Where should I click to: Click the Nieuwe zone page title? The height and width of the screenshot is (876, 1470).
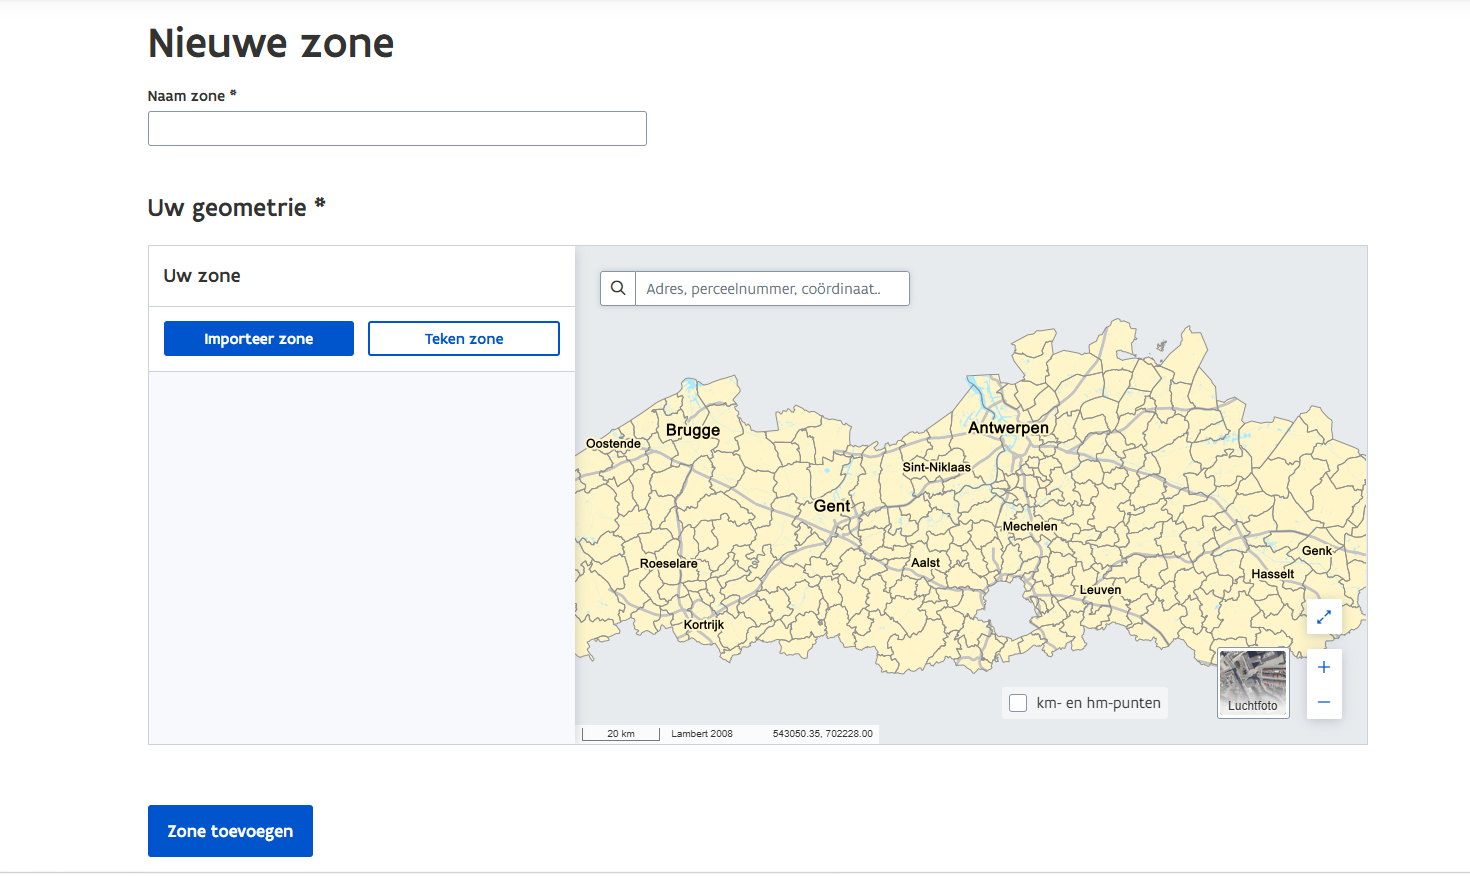[271, 43]
